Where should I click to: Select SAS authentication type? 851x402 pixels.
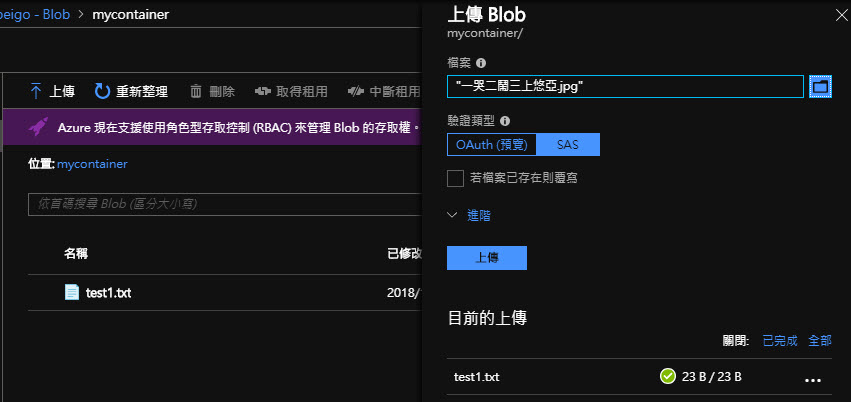click(567, 144)
